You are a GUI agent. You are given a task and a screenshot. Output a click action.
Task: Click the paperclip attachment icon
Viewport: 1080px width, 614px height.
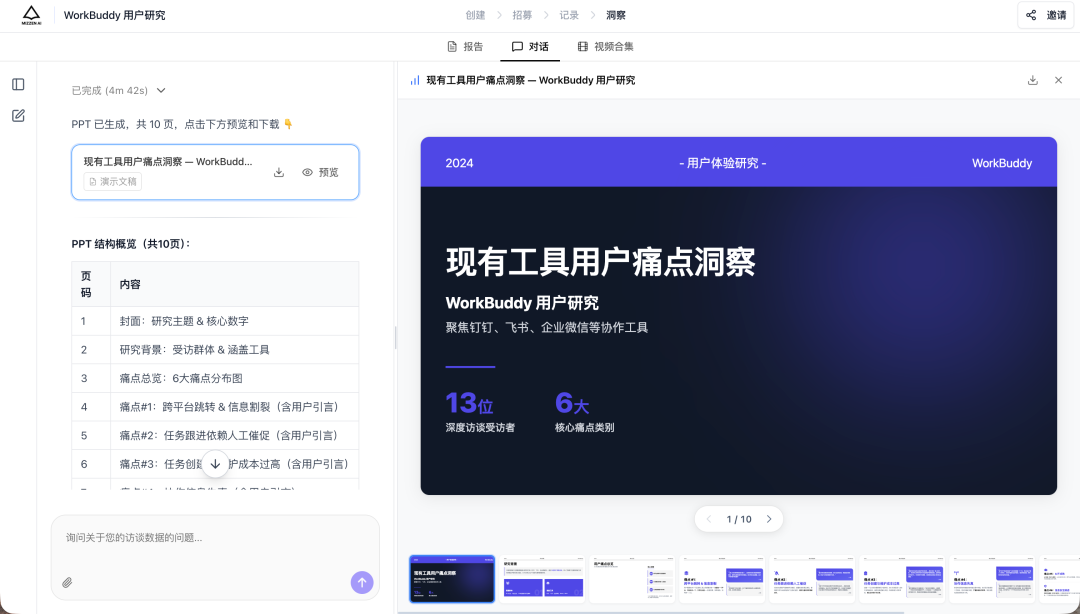tap(67, 582)
